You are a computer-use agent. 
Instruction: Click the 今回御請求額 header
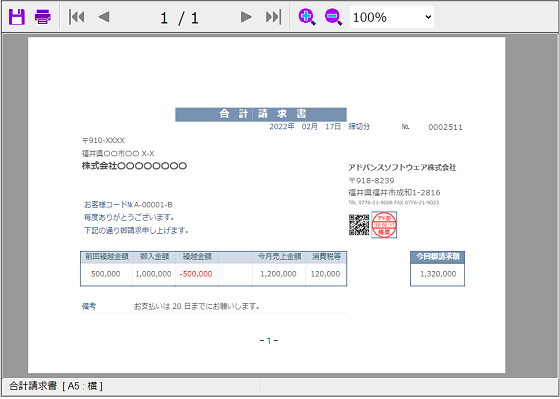pyautogui.click(x=438, y=257)
